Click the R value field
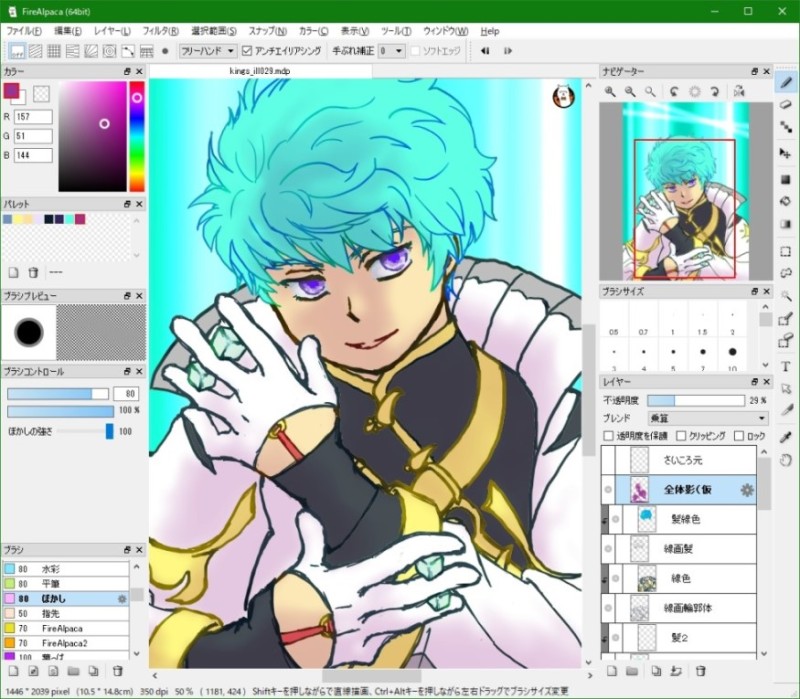 (33, 117)
